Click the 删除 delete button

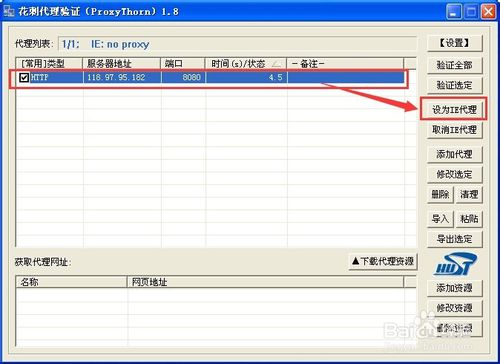click(x=440, y=194)
